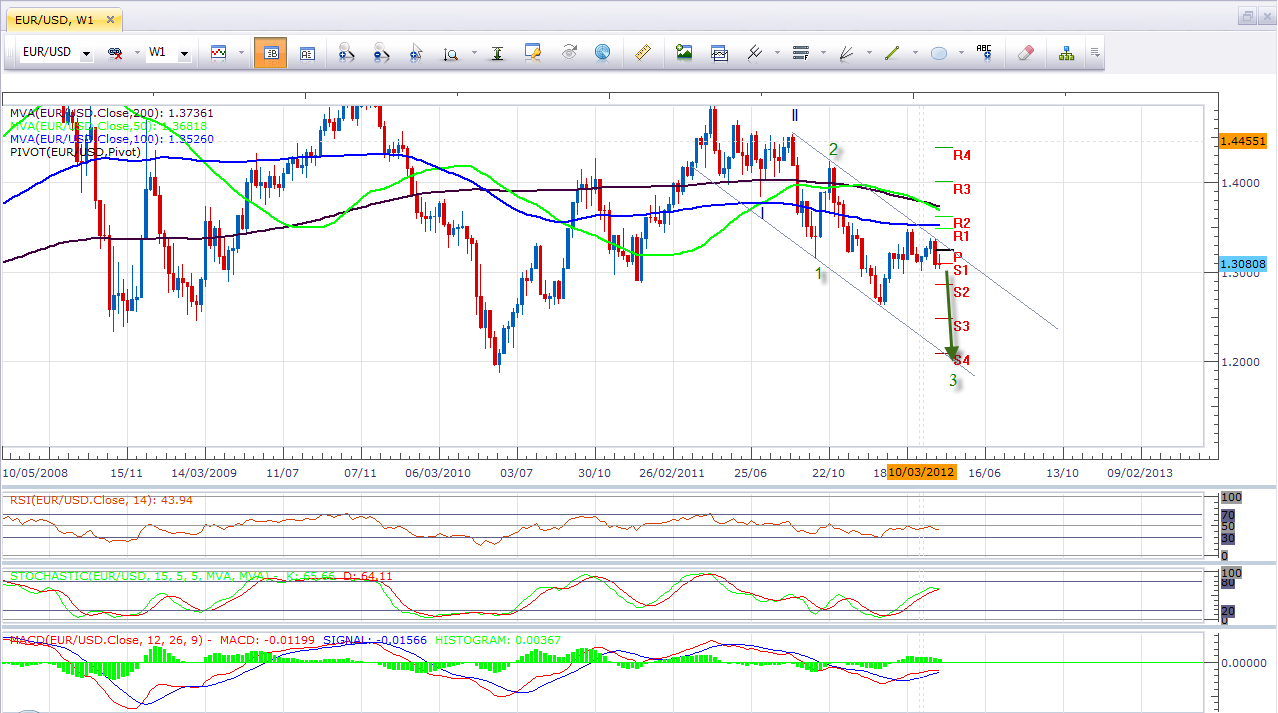Click the blue MVA 100 indicator label
Image resolution: width=1278 pixels, height=713 pixels.
[x=112, y=139]
